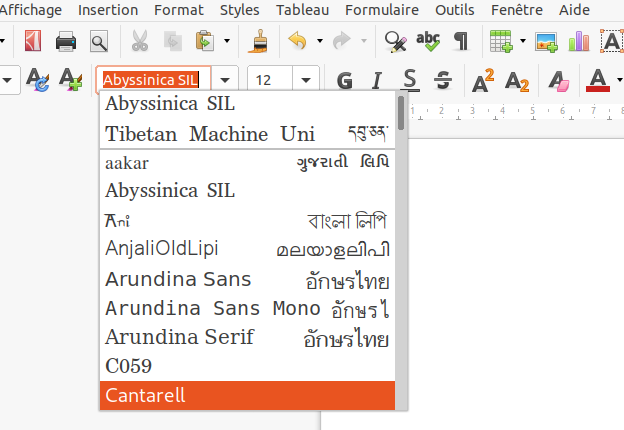Select highlighted Cantarell font
624x430 pixels.
pyautogui.click(x=248, y=395)
